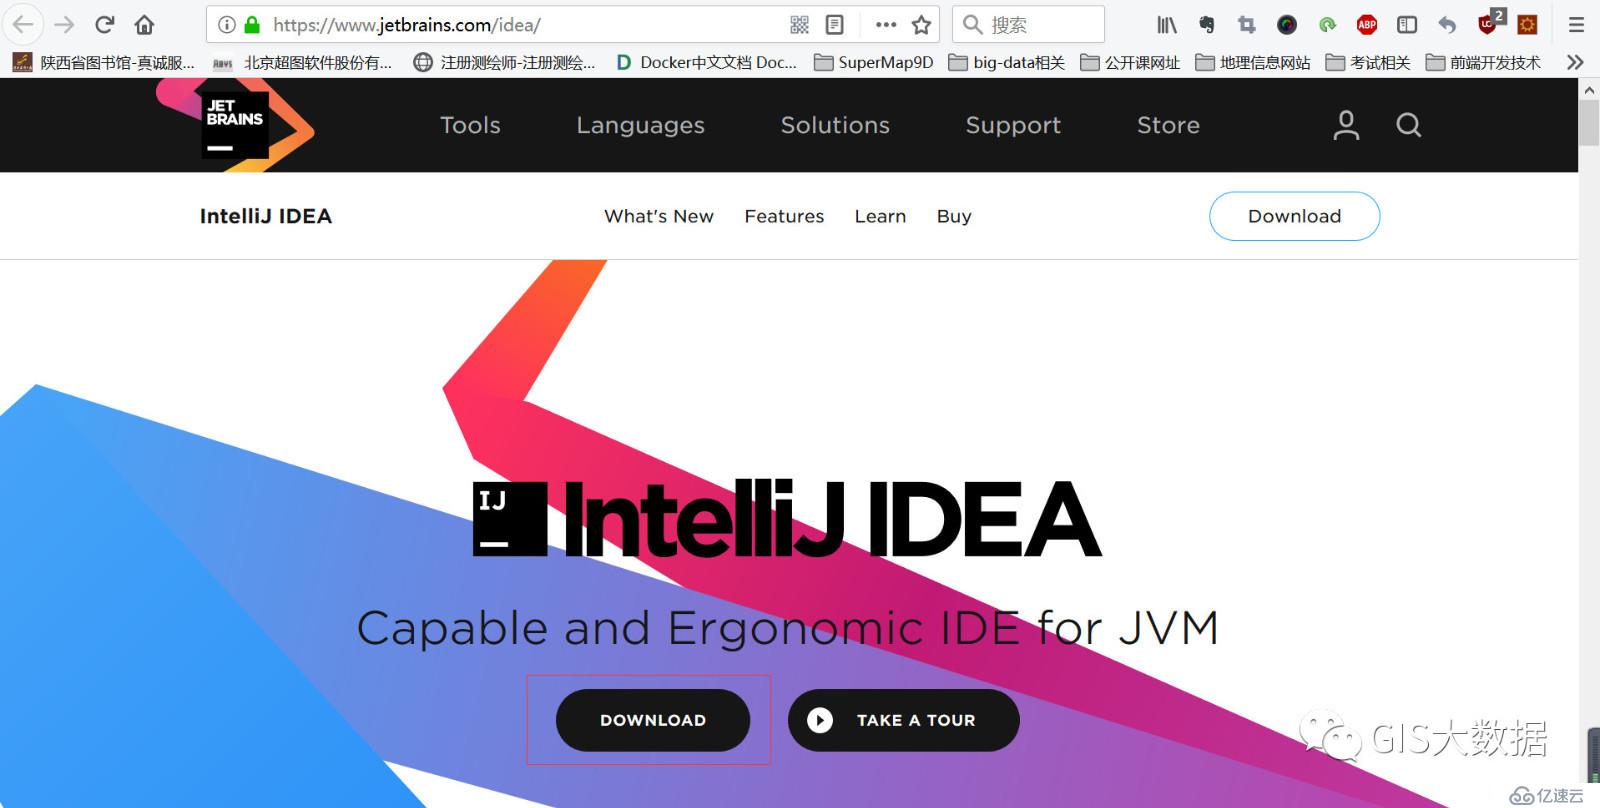The width and height of the screenshot is (1600, 808).
Task: Open the uBlock shield icon with badge
Action: coord(1490,22)
